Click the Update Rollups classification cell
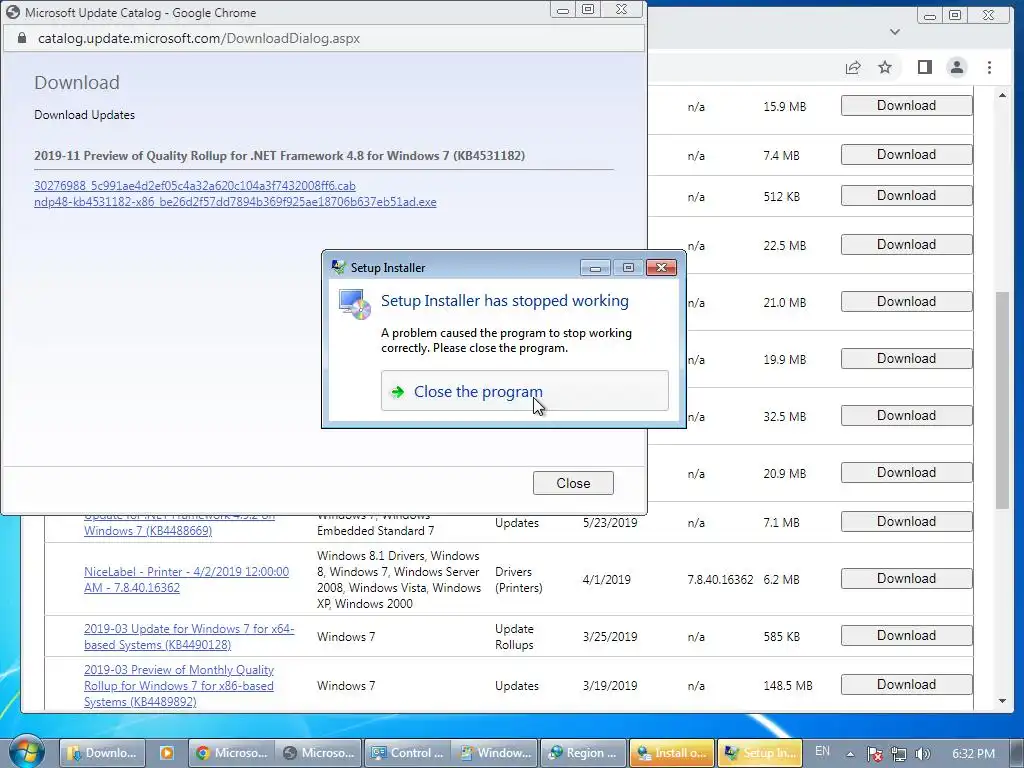This screenshot has height=768, width=1024. (x=514, y=636)
